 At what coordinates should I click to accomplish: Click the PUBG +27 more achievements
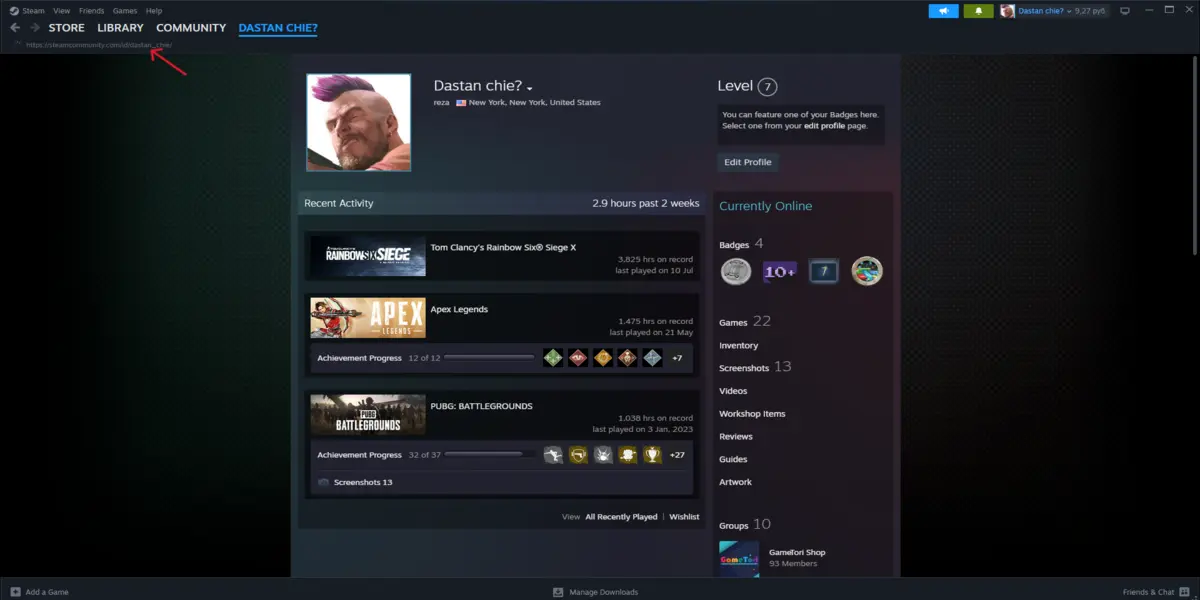point(677,455)
